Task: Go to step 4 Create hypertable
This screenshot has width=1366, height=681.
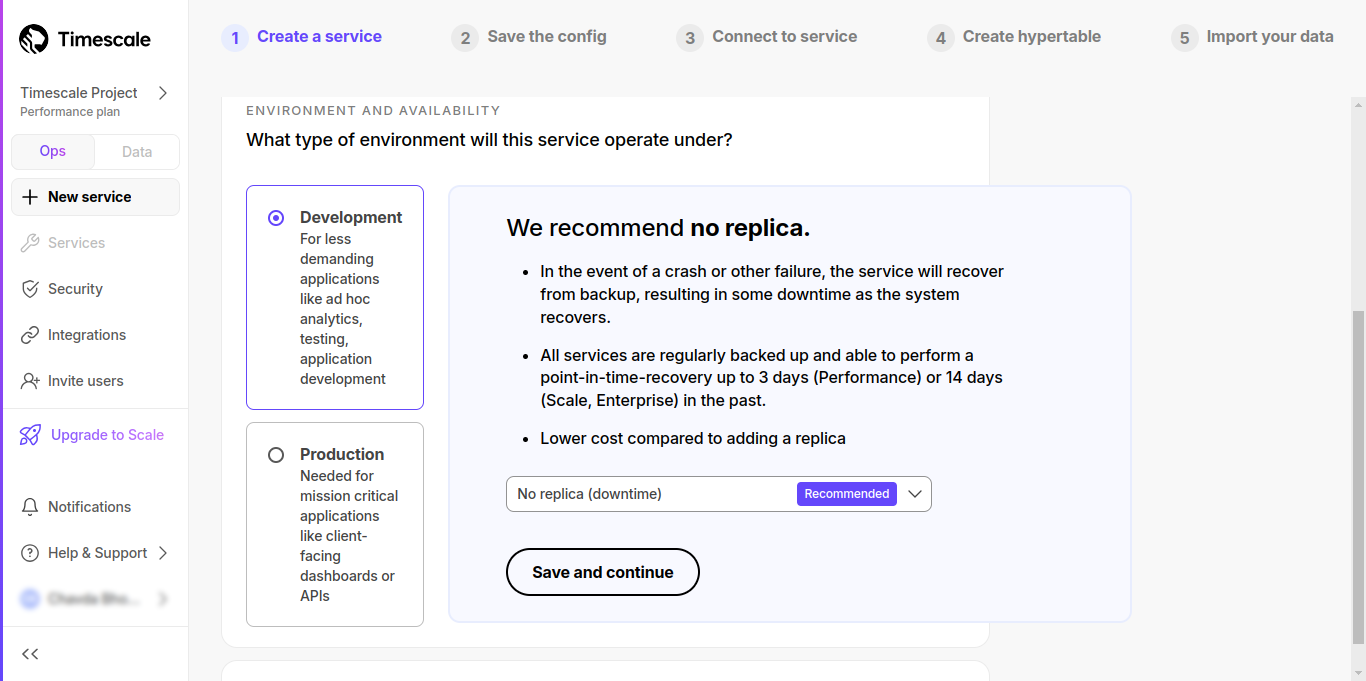Action: 1014,37
